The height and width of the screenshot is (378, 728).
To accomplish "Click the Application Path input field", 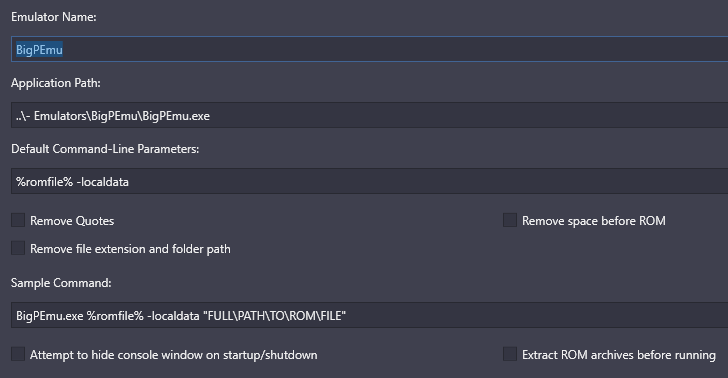I will click(370, 115).
